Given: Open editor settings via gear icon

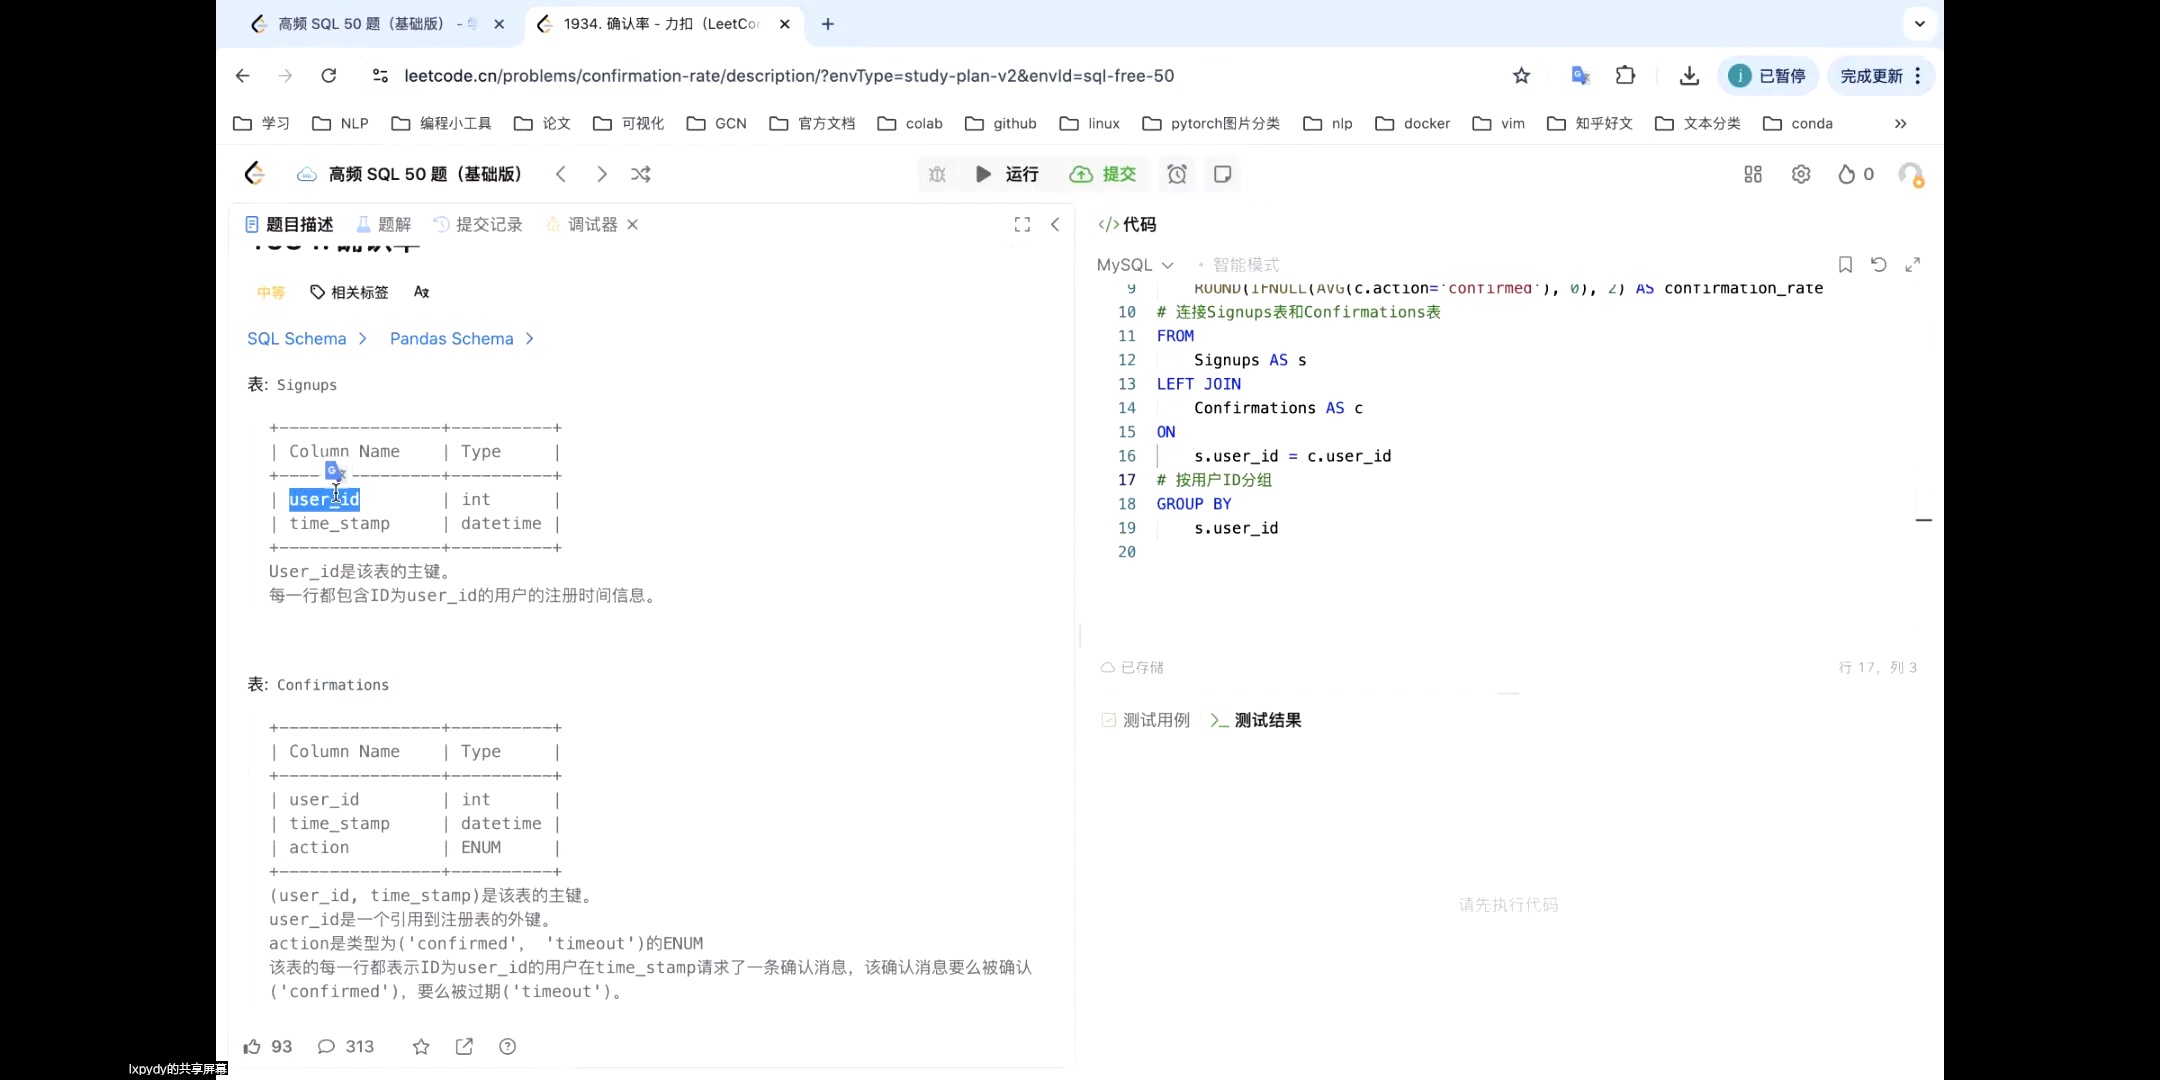Looking at the screenshot, I should click(1801, 173).
